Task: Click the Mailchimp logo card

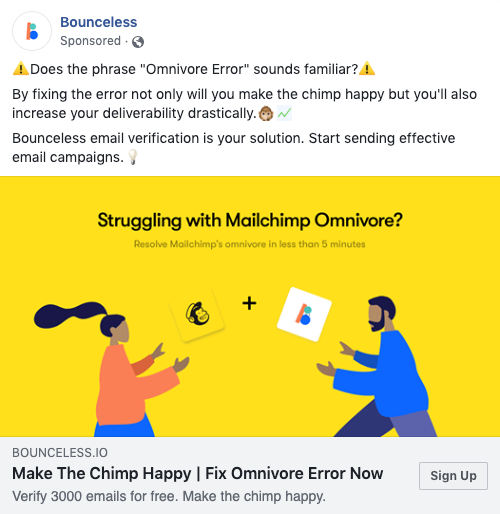Action: tap(197, 314)
